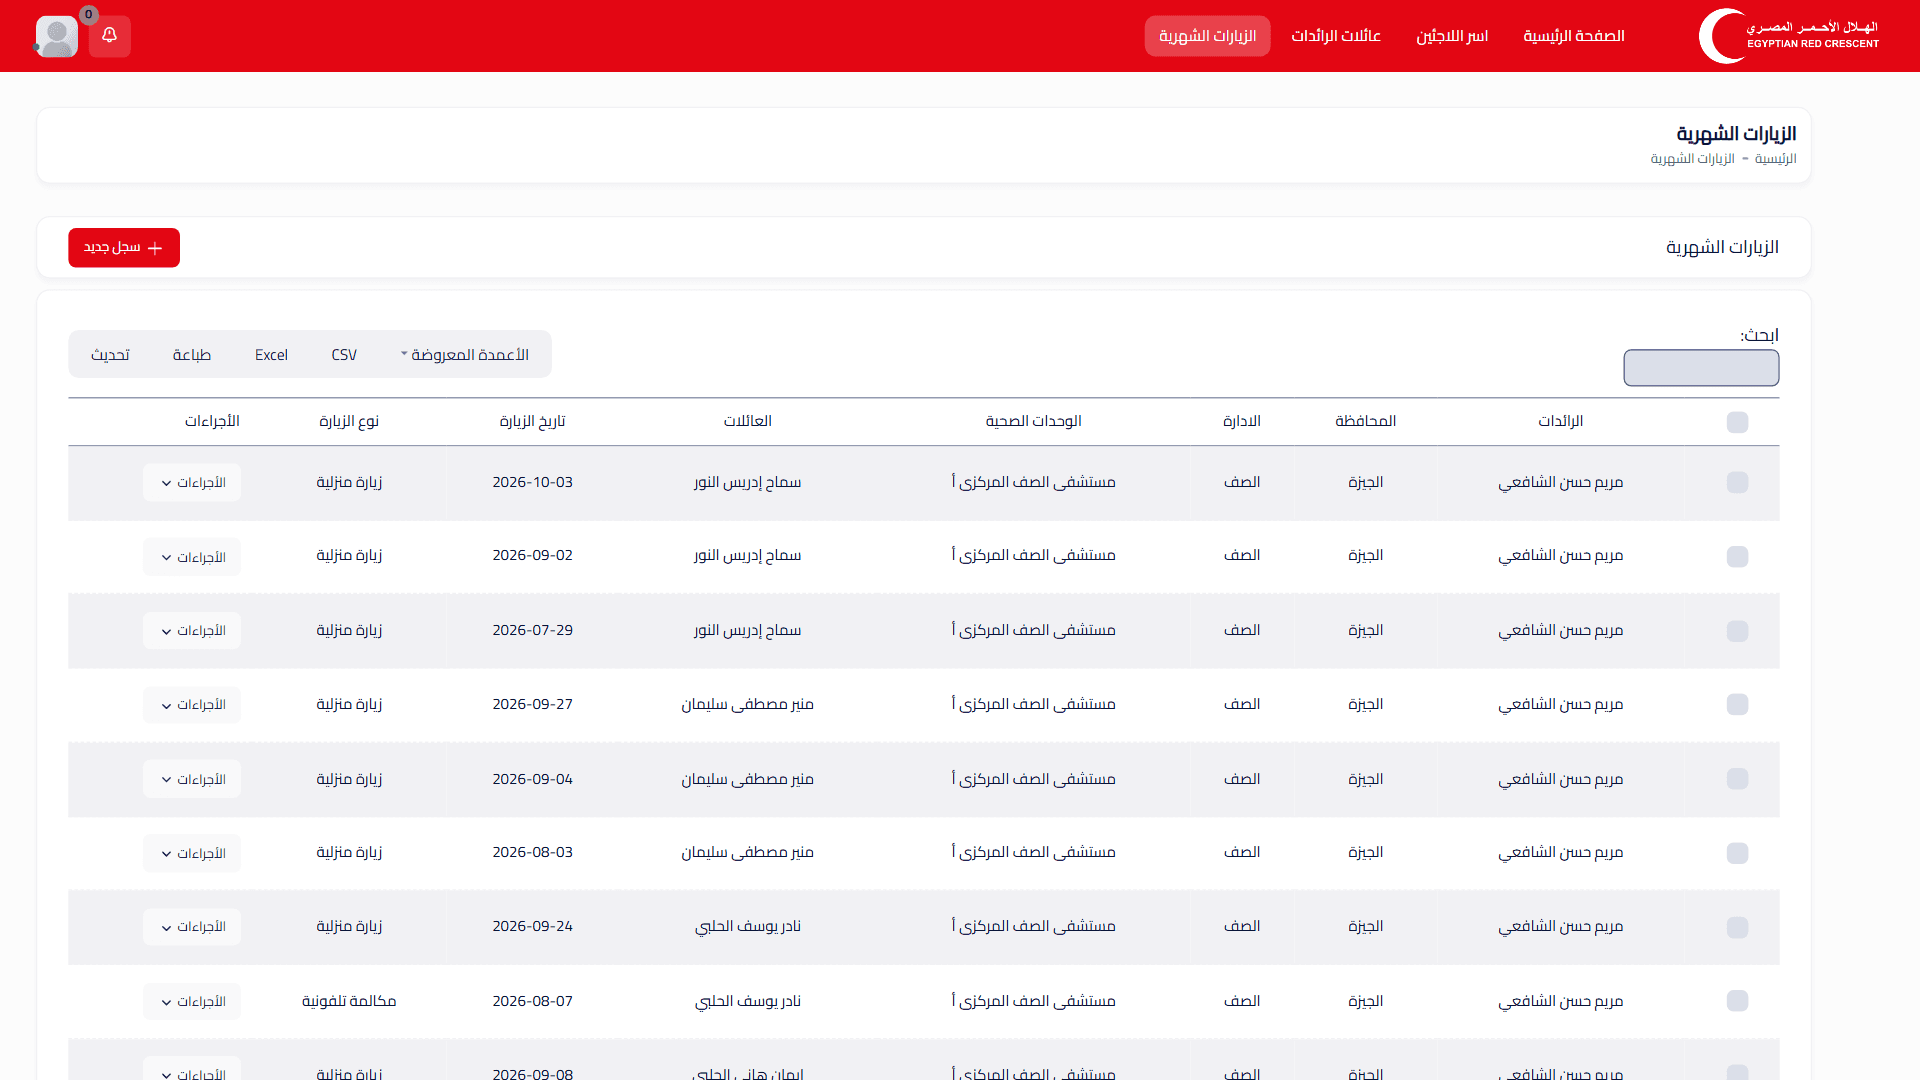The image size is (1920, 1080).
Task: Sort by المحافظة column header
Action: tap(1365, 421)
